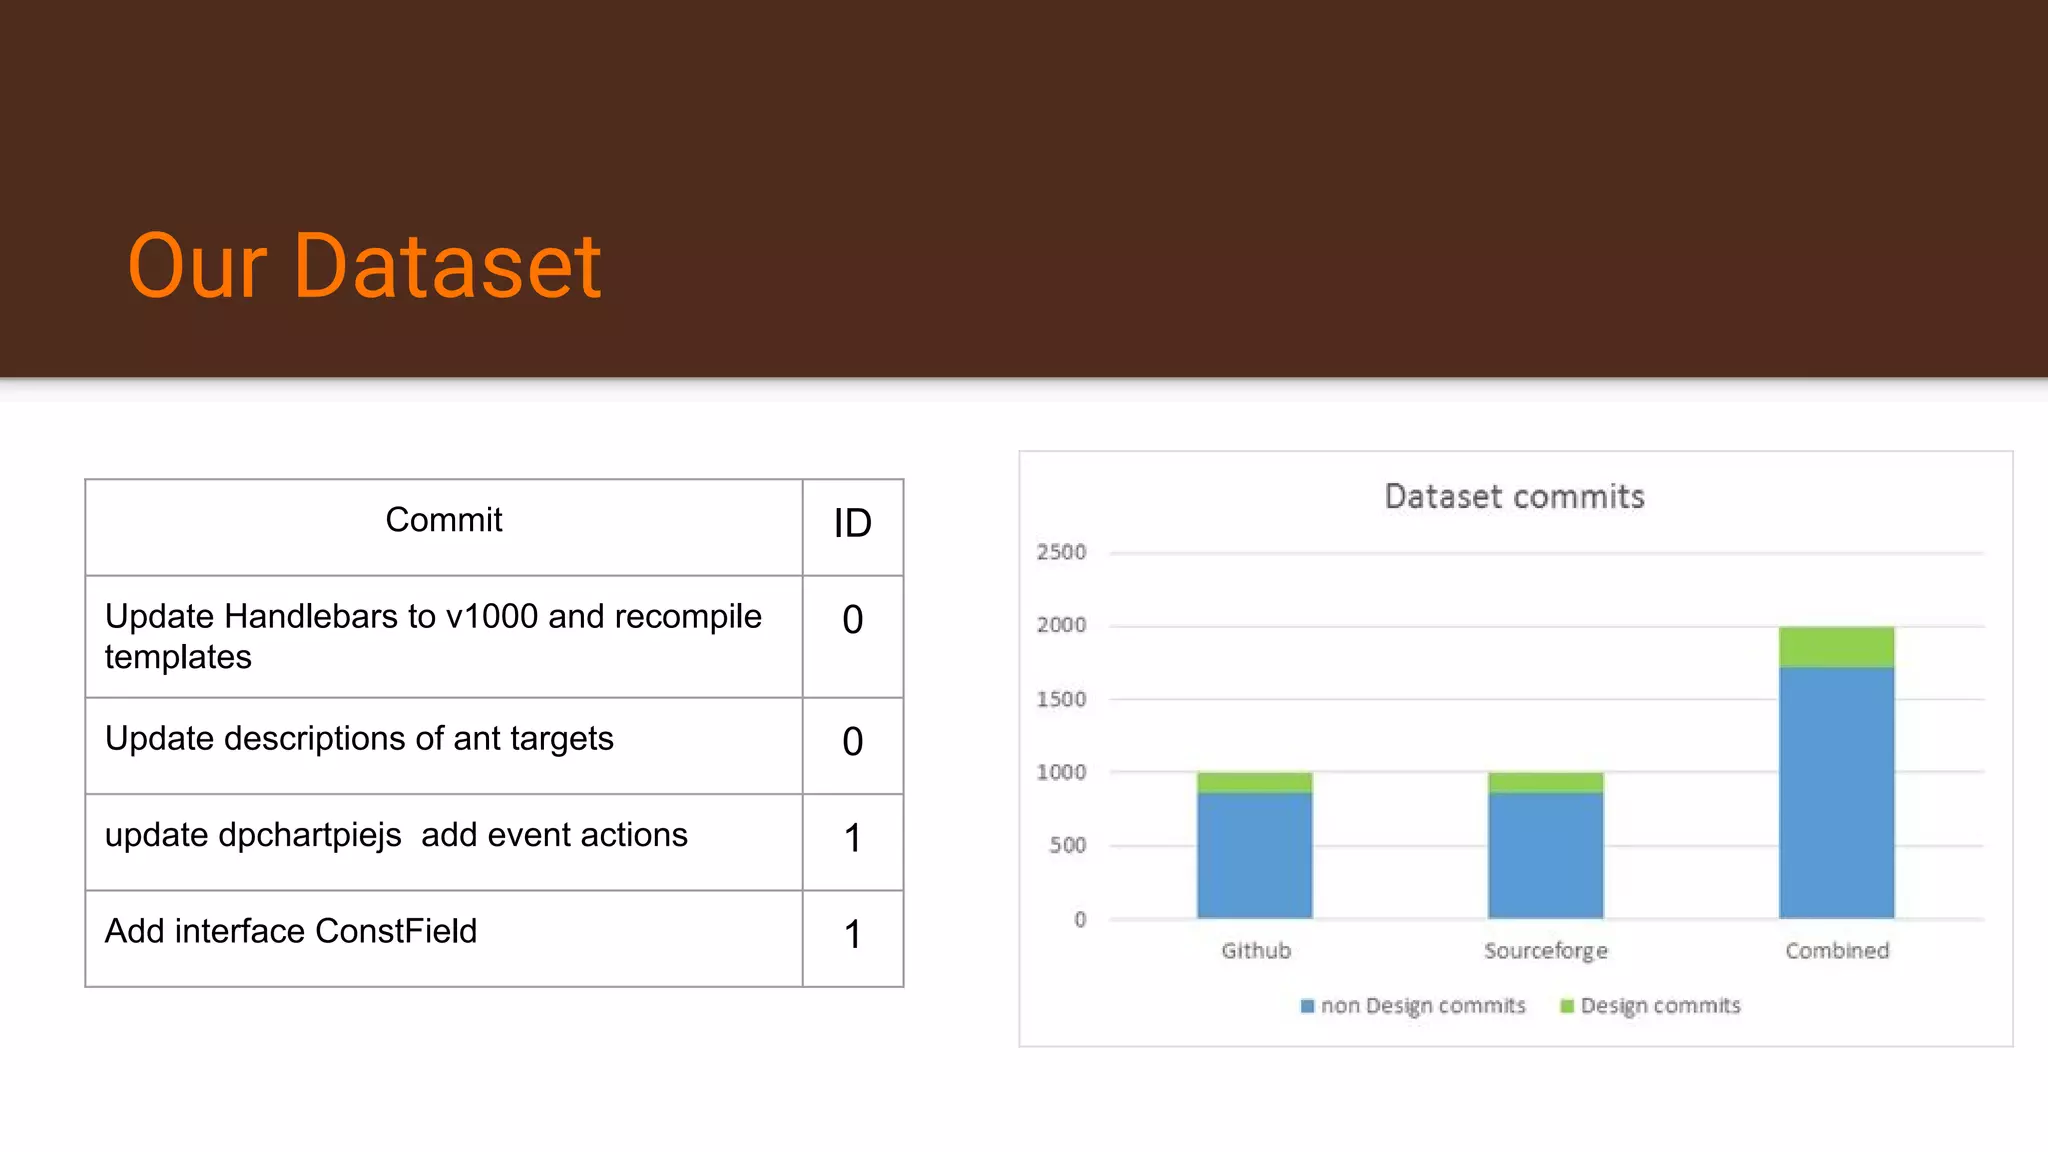Click the 'Dataset commits' chart title
Viewport: 2048px width, 1152px height.
pyautogui.click(x=1514, y=497)
